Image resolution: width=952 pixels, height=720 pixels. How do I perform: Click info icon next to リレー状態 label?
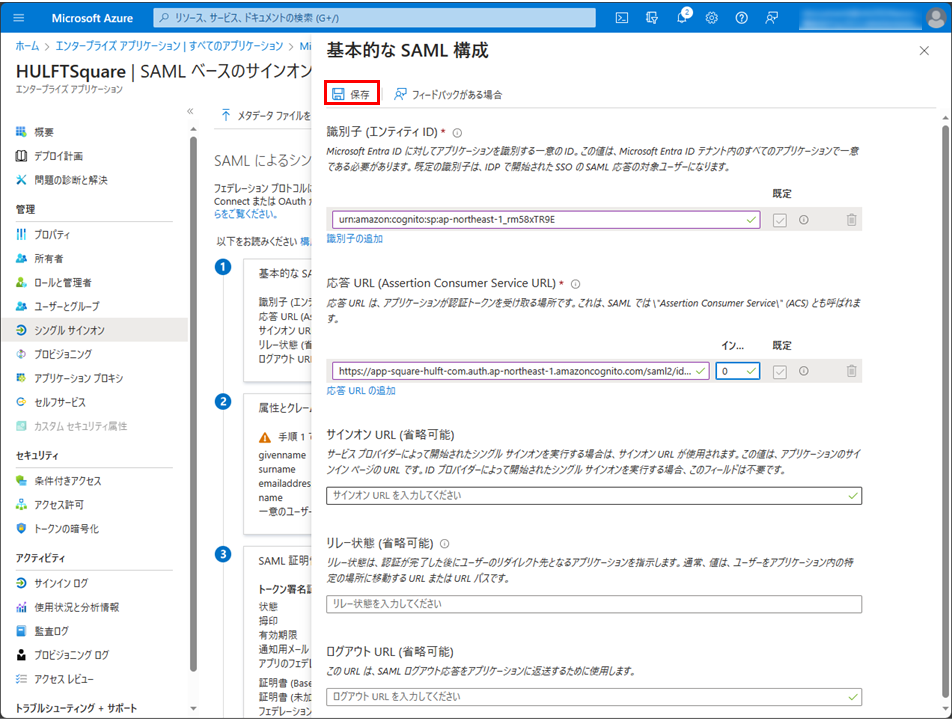coord(444,544)
